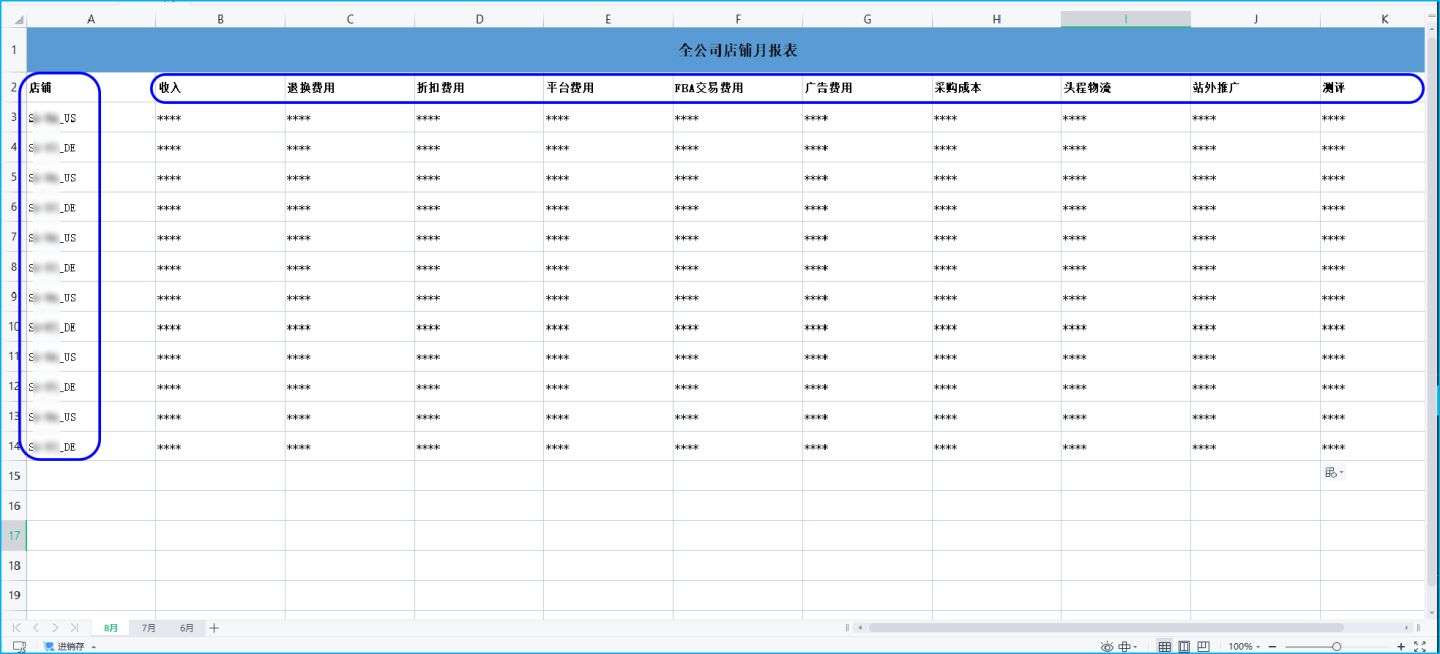Screen dimensions: 1440x654
Task: Click the 折扣费用 header cell
Action: pos(479,88)
